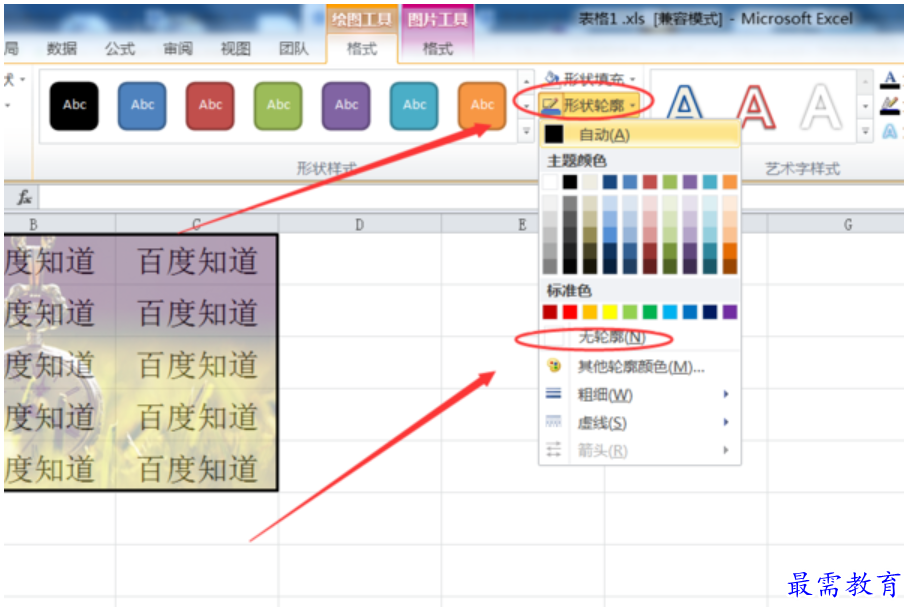
Task: Click the fx insert function icon
Action: pyautogui.click(x=24, y=198)
